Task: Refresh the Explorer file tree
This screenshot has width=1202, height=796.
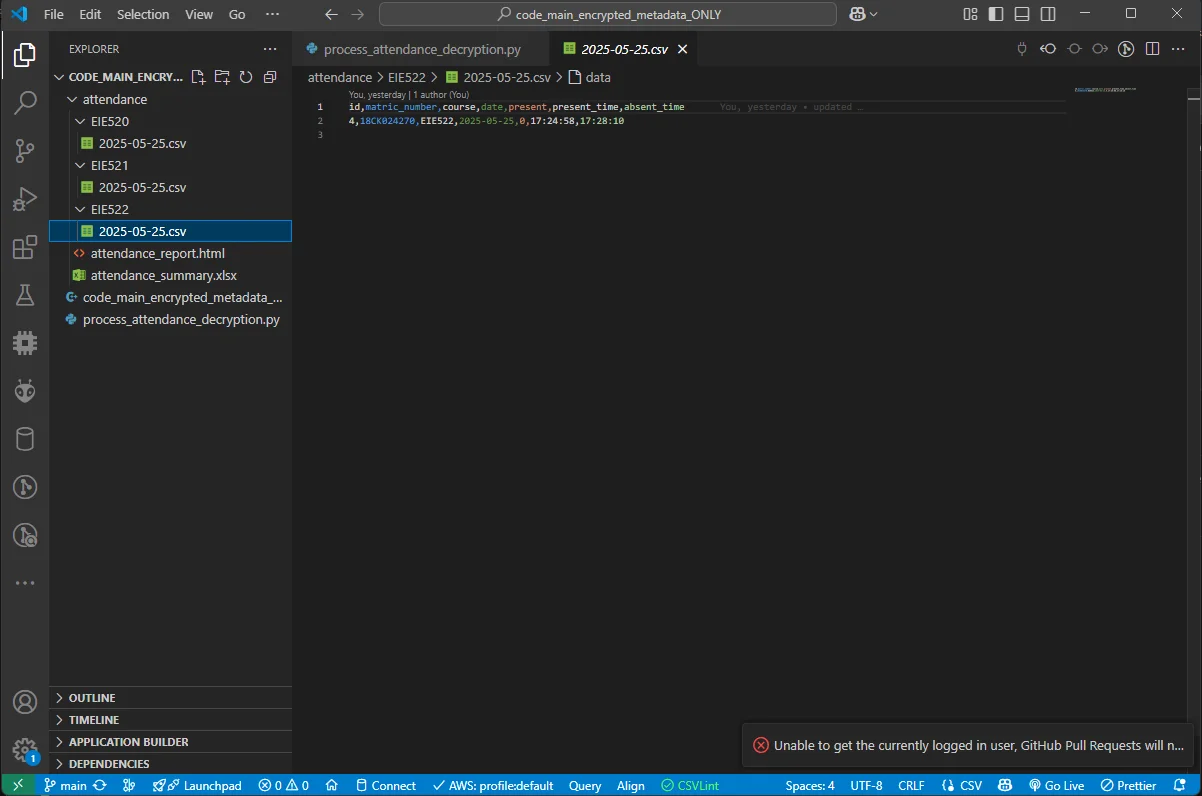Action: [x=245, y=77]
